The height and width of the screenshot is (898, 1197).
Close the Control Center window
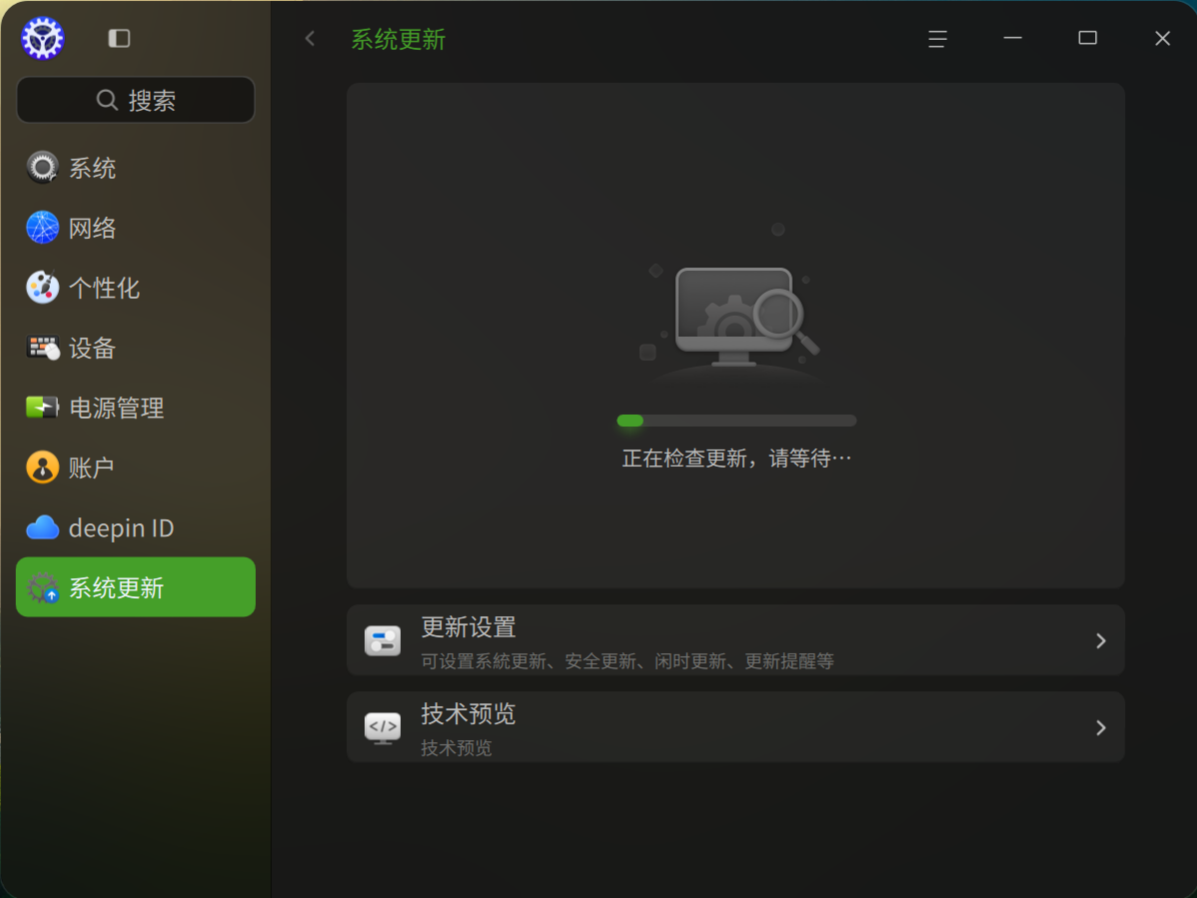(x=1162, y=38)
